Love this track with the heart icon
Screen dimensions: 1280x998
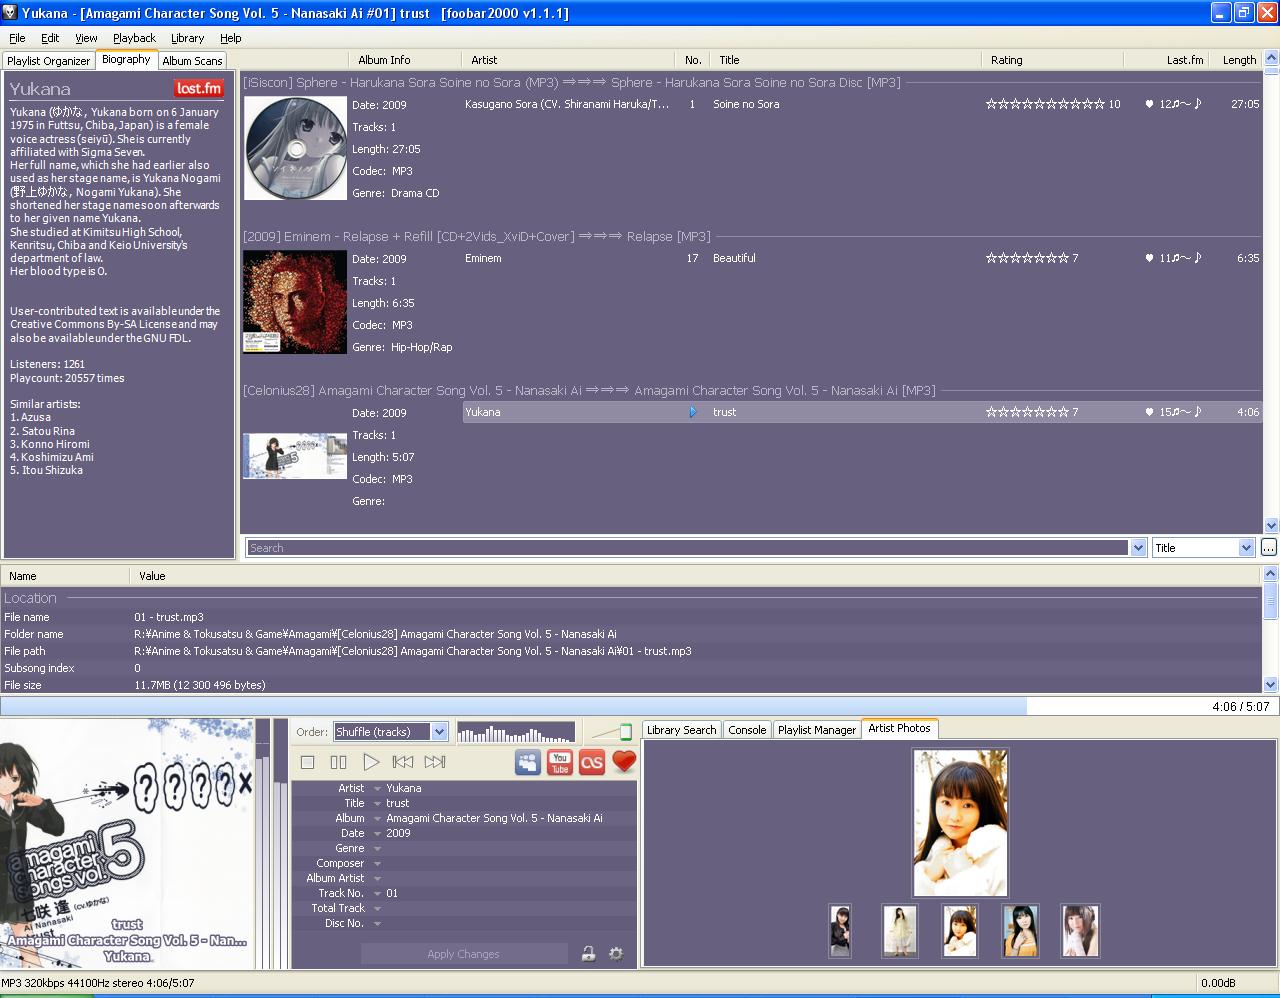(x=624, y=762)
